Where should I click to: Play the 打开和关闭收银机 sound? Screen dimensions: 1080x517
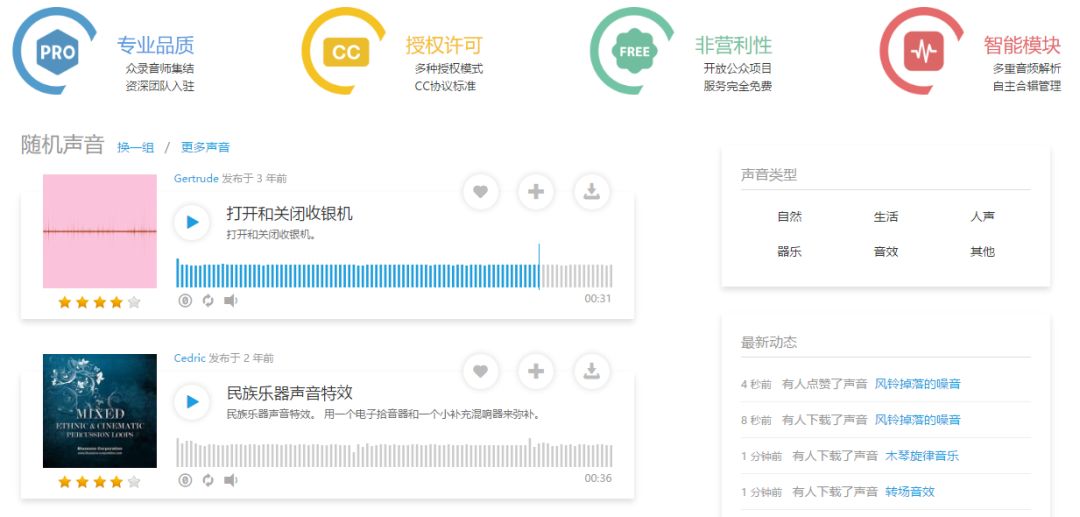pos(192,222)
